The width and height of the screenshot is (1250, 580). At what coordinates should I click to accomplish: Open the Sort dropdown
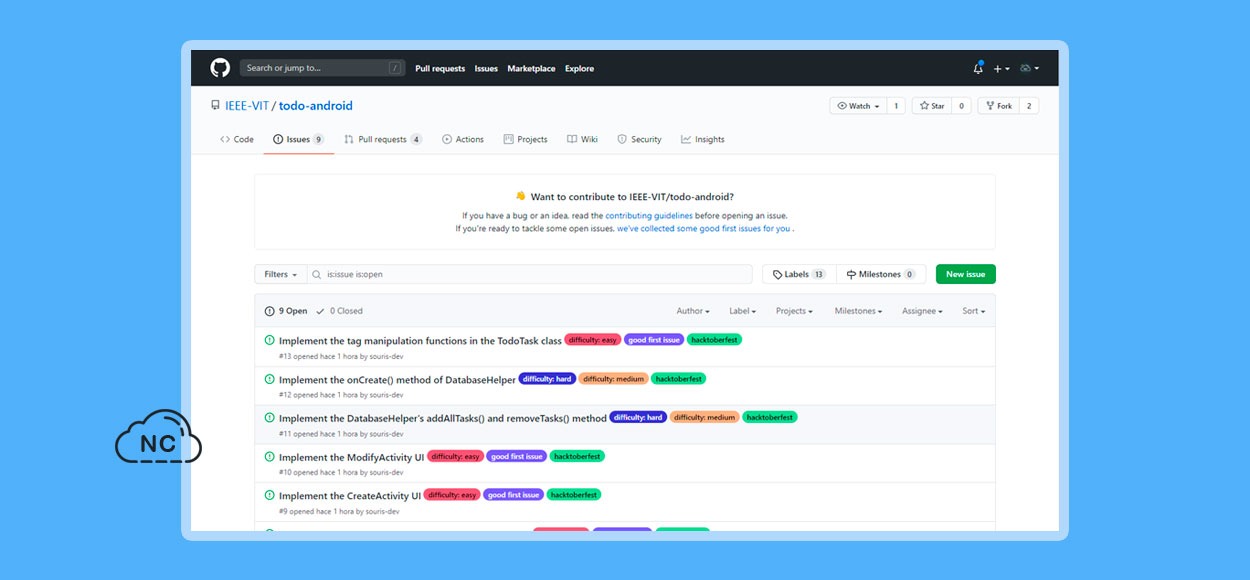click(x=974, y=311)
